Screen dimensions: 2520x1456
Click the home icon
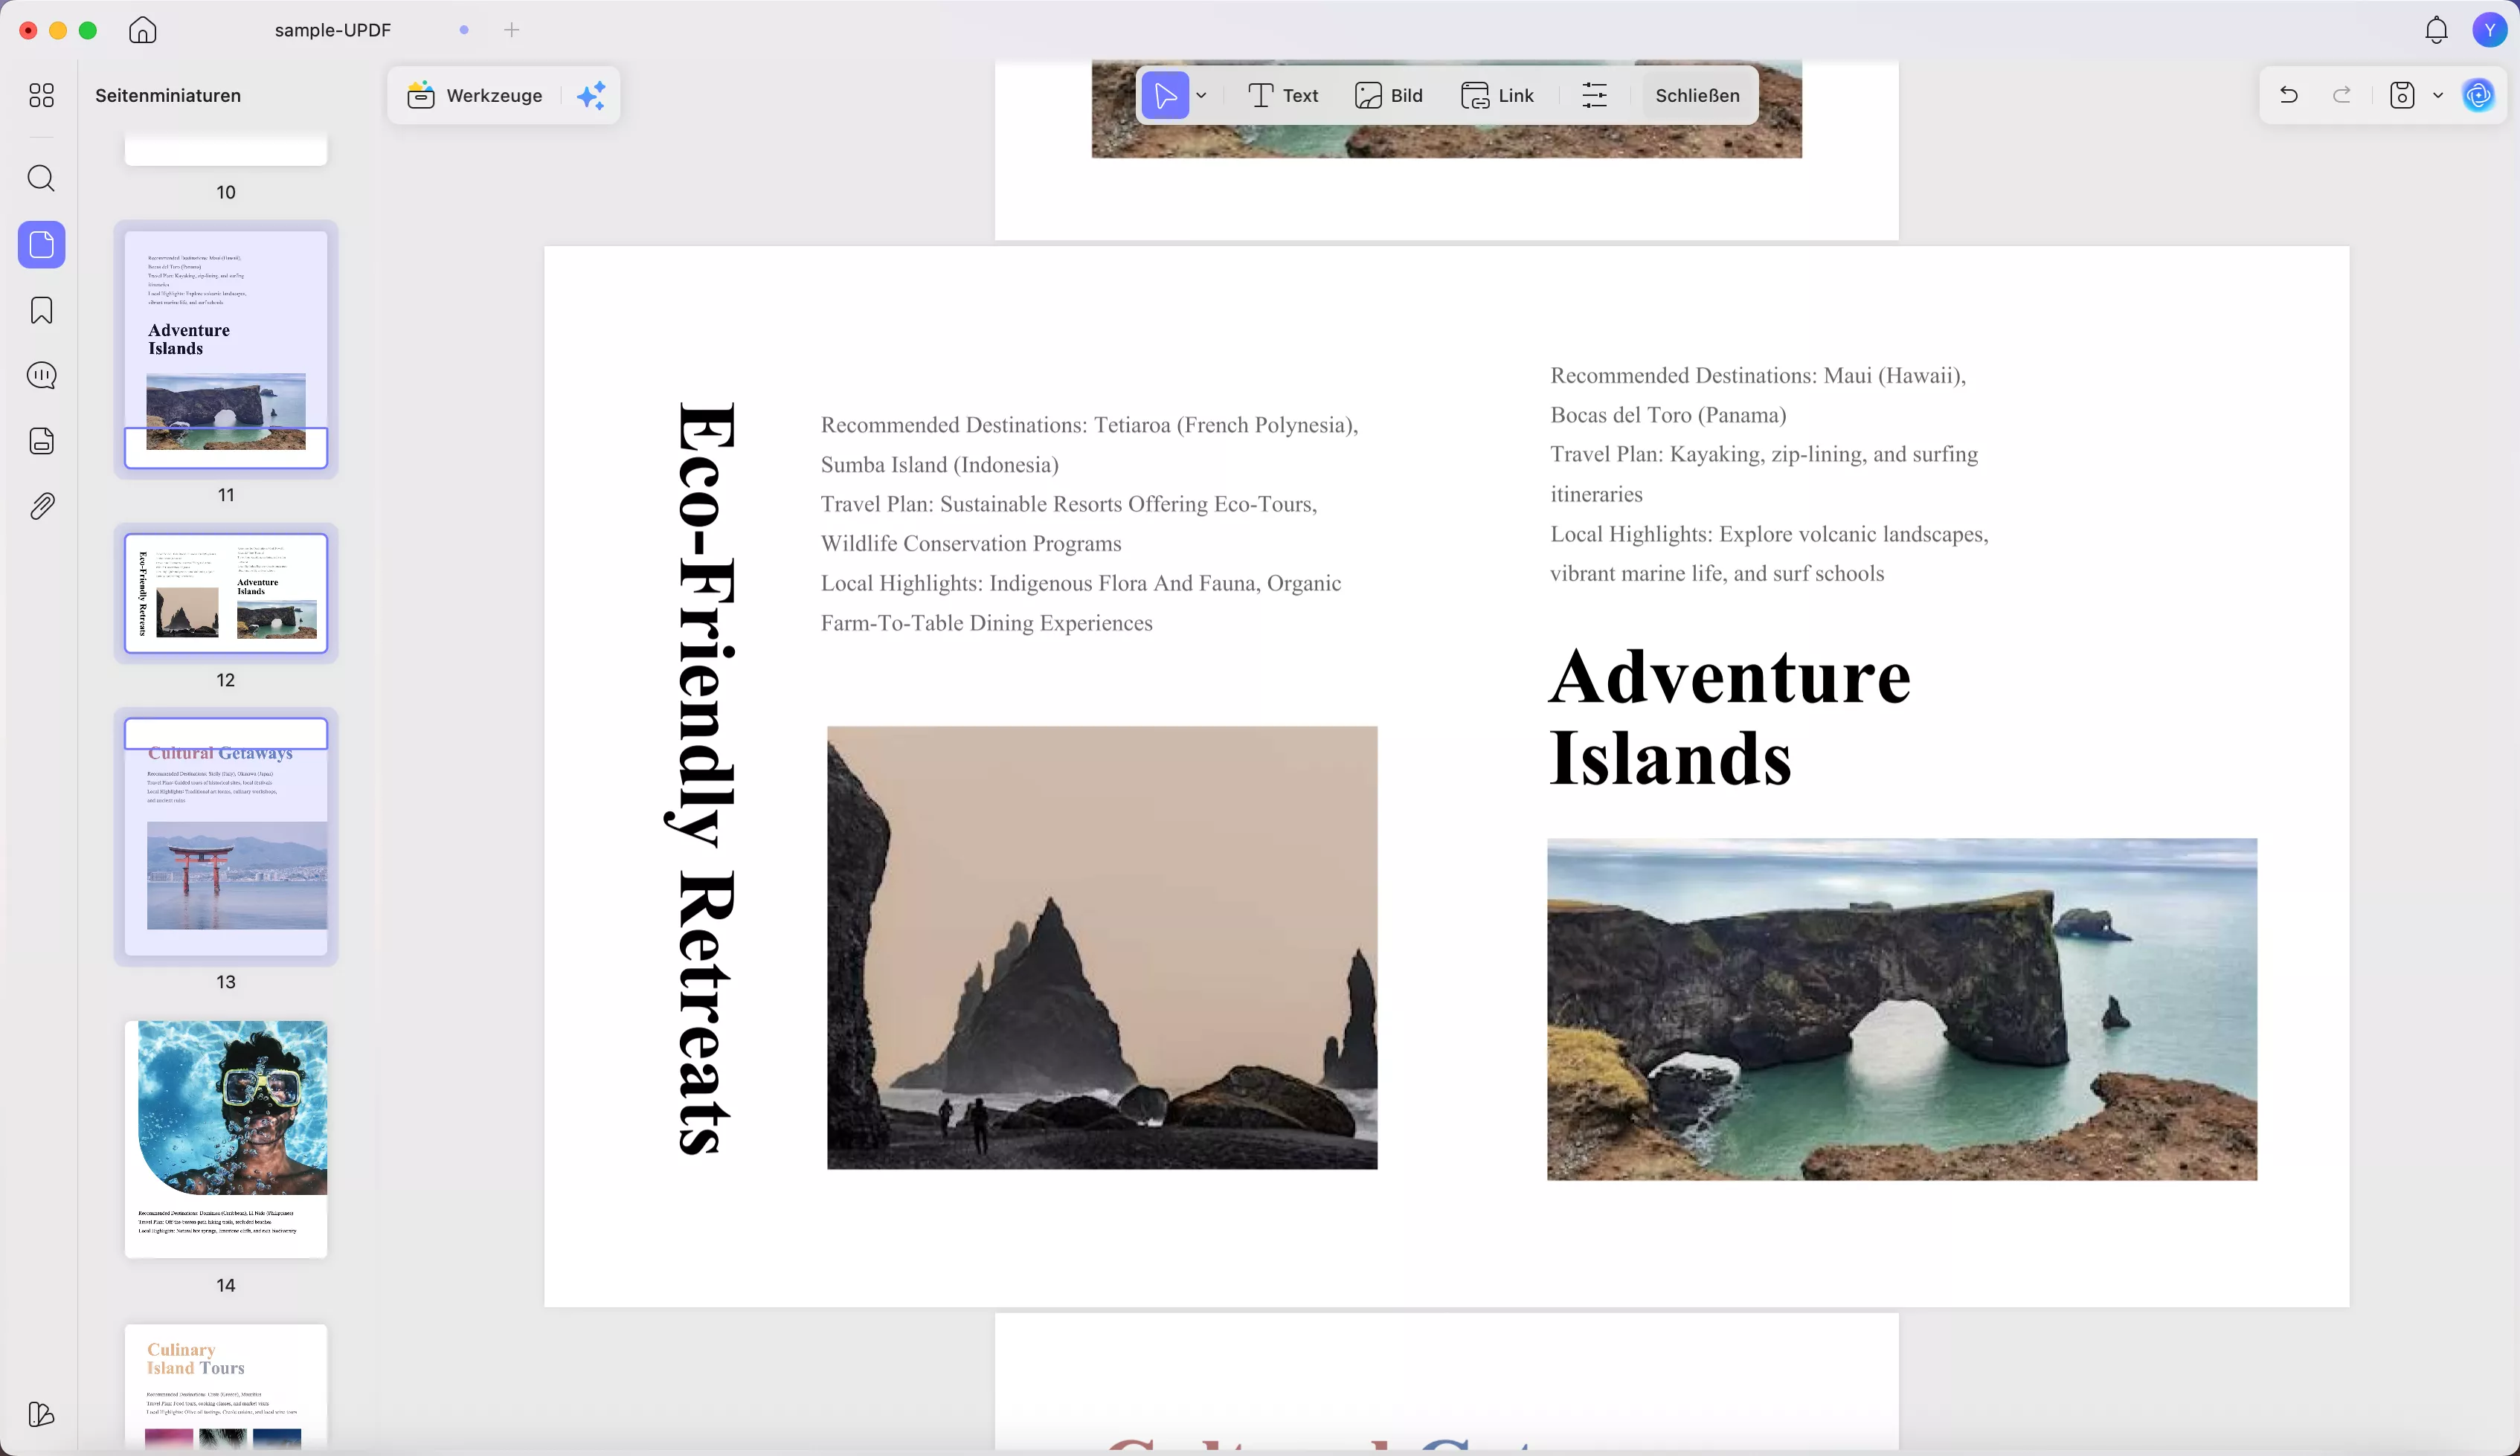coord(143,30)
